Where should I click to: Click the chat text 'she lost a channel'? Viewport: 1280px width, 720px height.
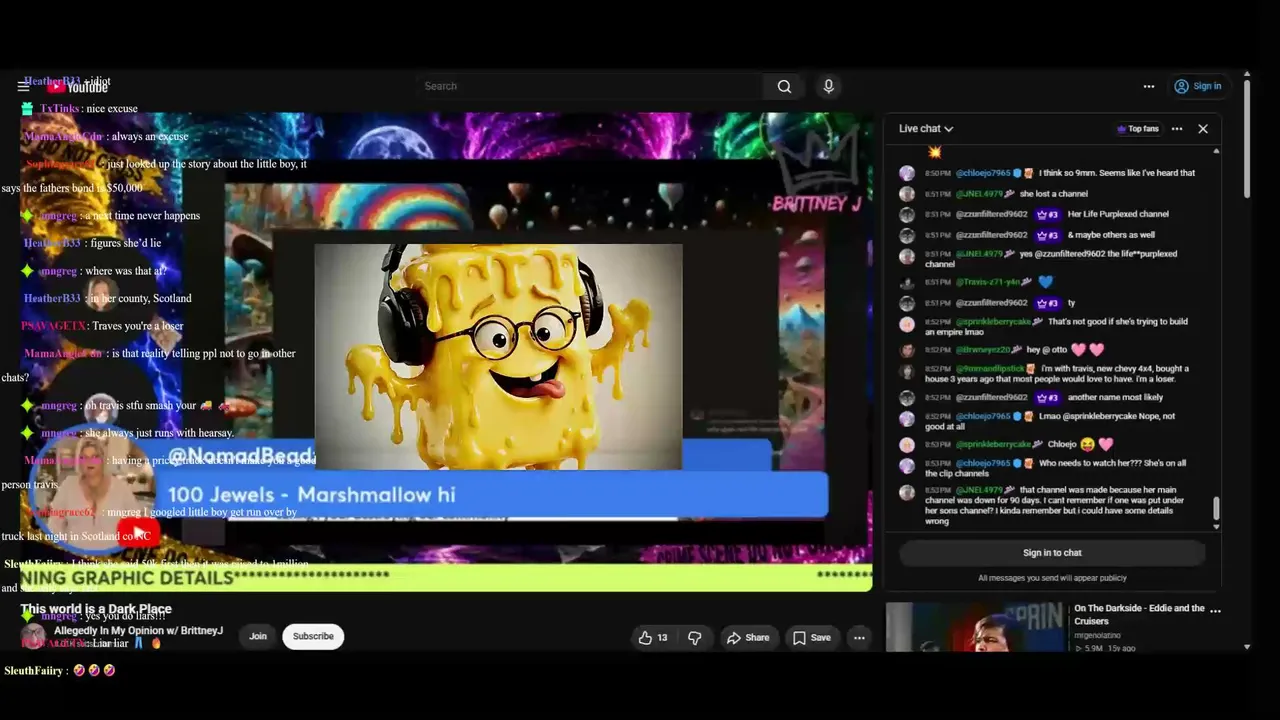click(x=1054, y=194)
